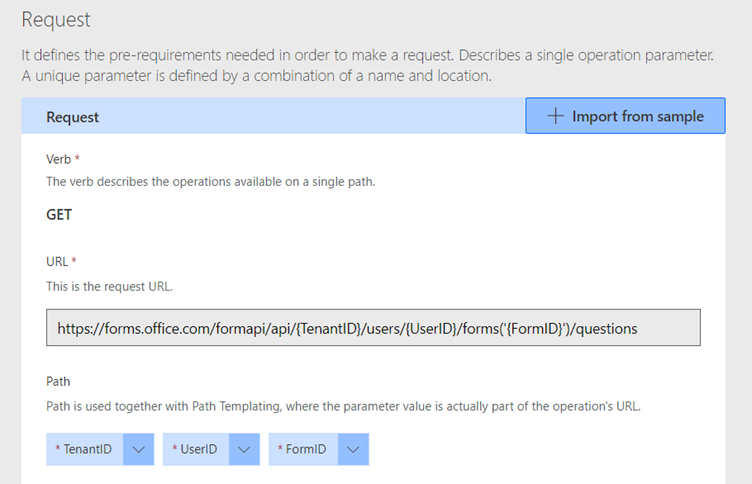The width and height of the screenshot is (752, 484).
Task: Open the UserID parameter dropdown arrow
Action: (244, 449)
